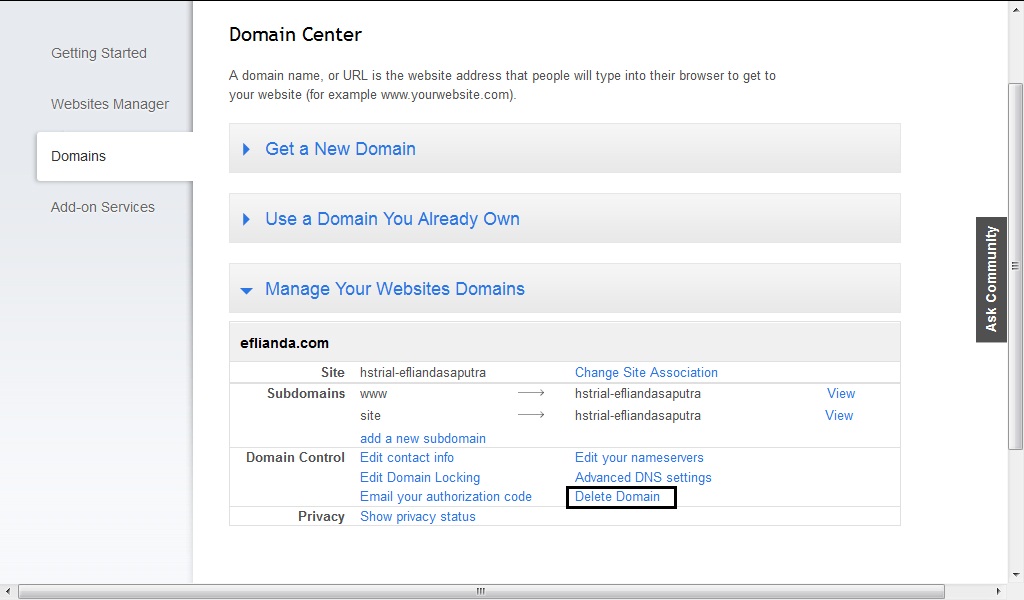Click Delete Domain for eflianda.com

[619, 496]
